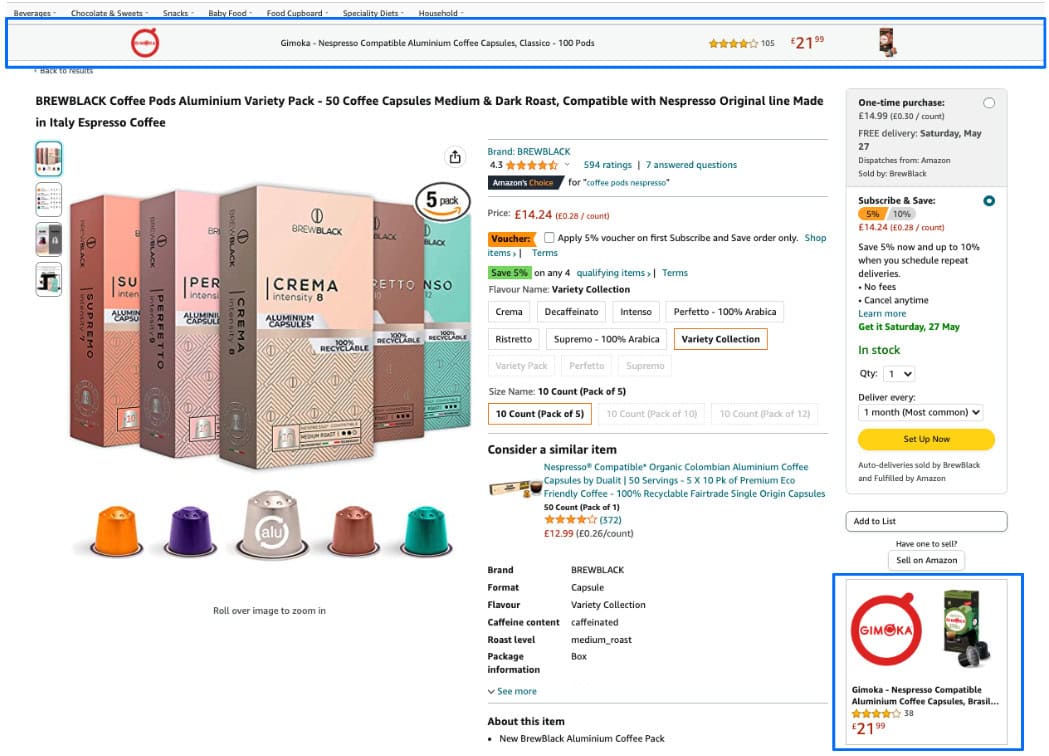The height and width of the screenshot is (756, 1049).
Task: Click the Gimoka logo in top banner
Action: coord(145,44)
